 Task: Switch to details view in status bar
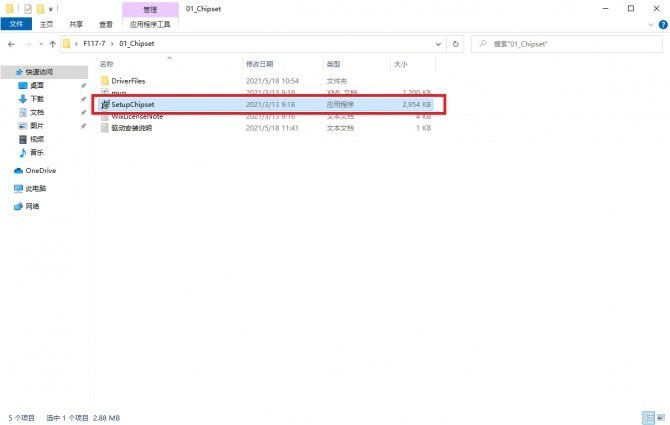[x=649, y=418]
